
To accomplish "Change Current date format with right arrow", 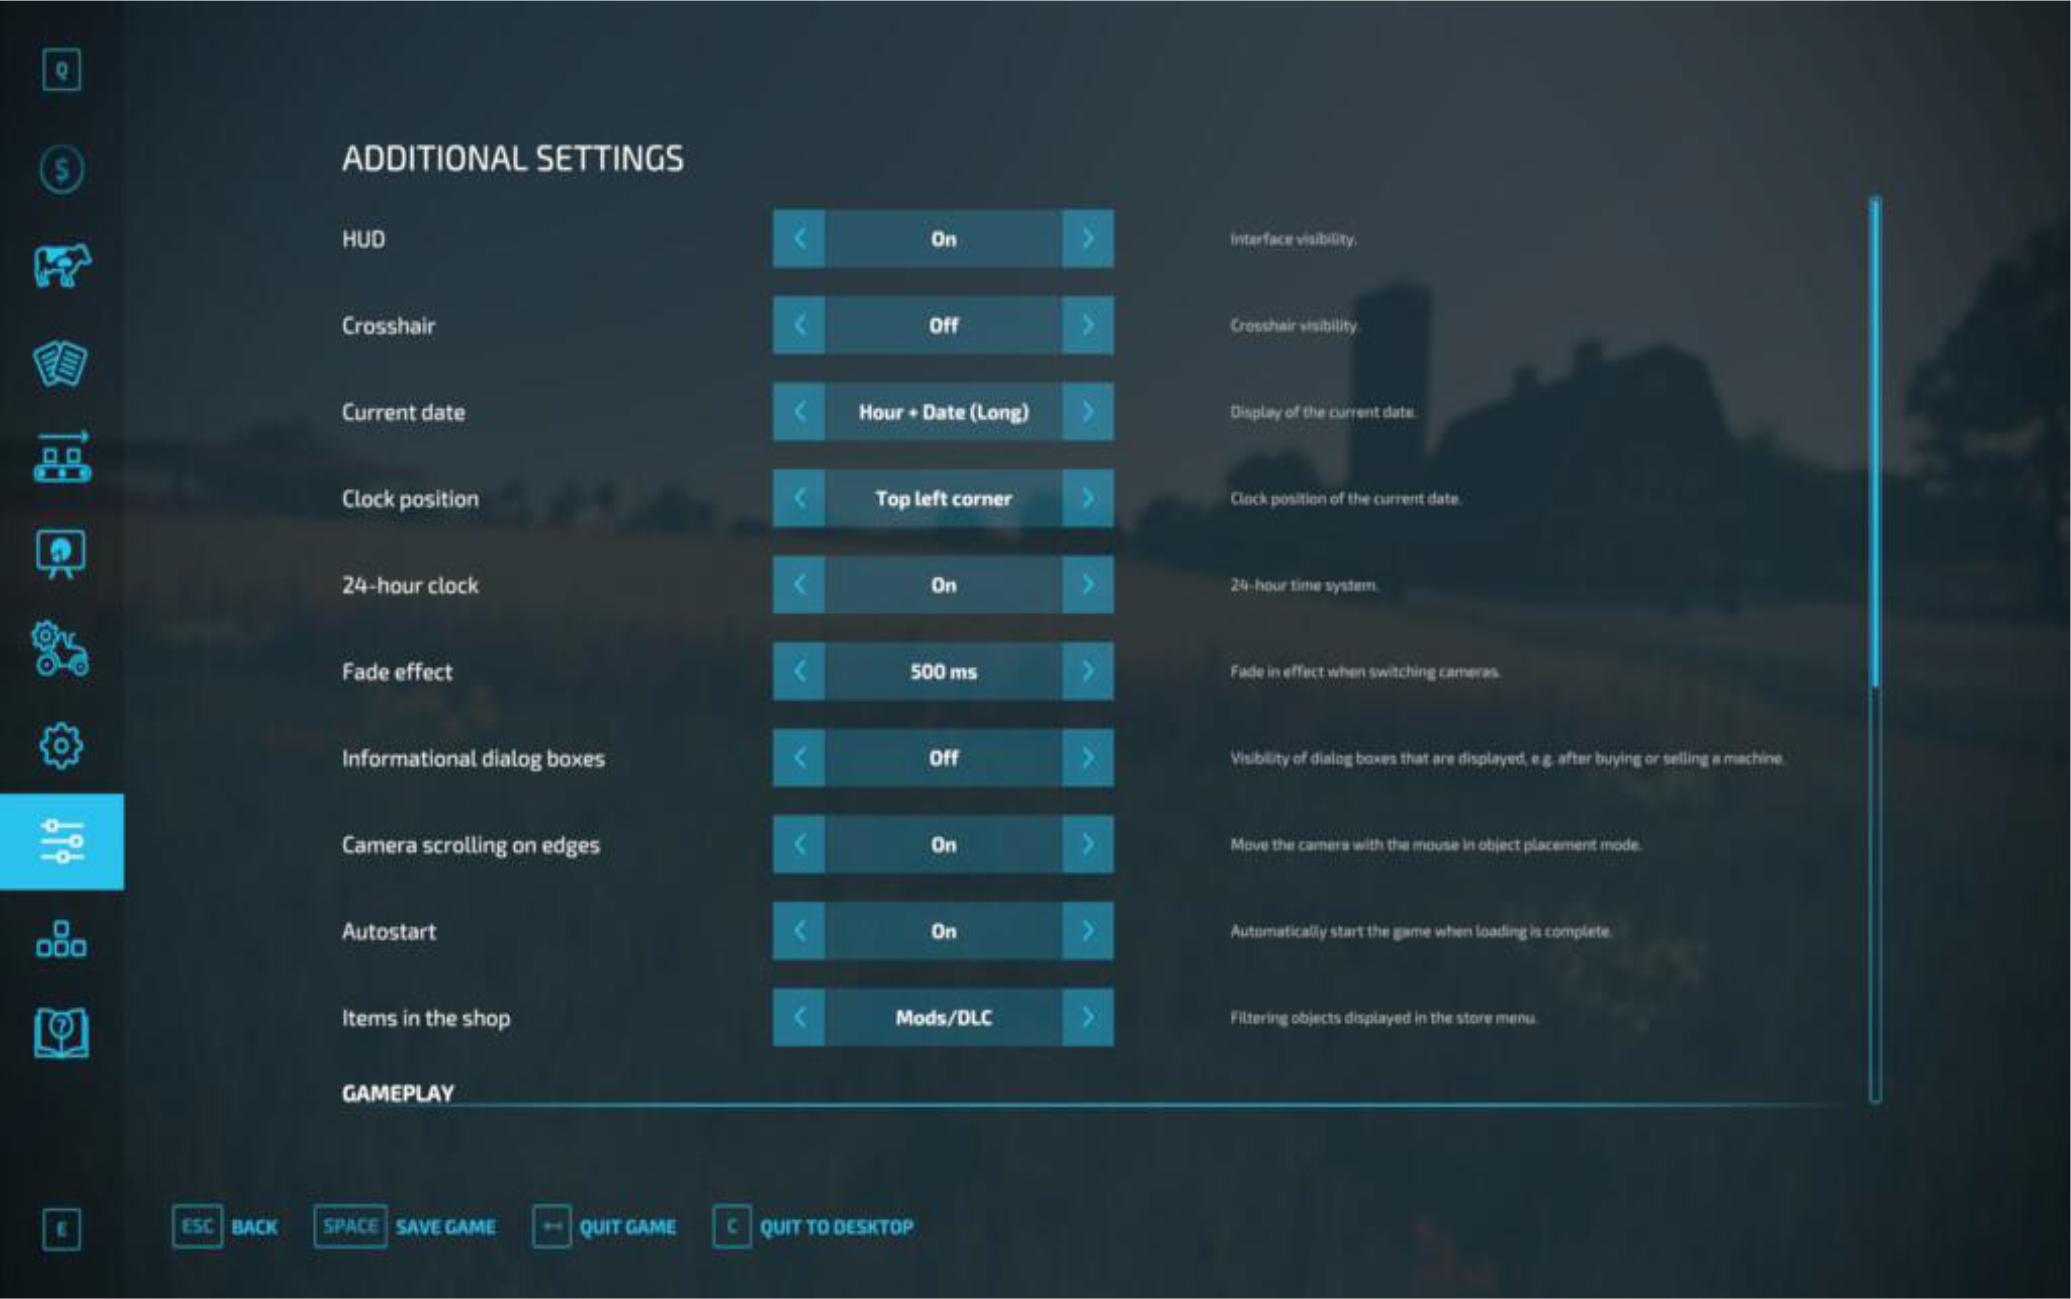I will click(1087, 412).
